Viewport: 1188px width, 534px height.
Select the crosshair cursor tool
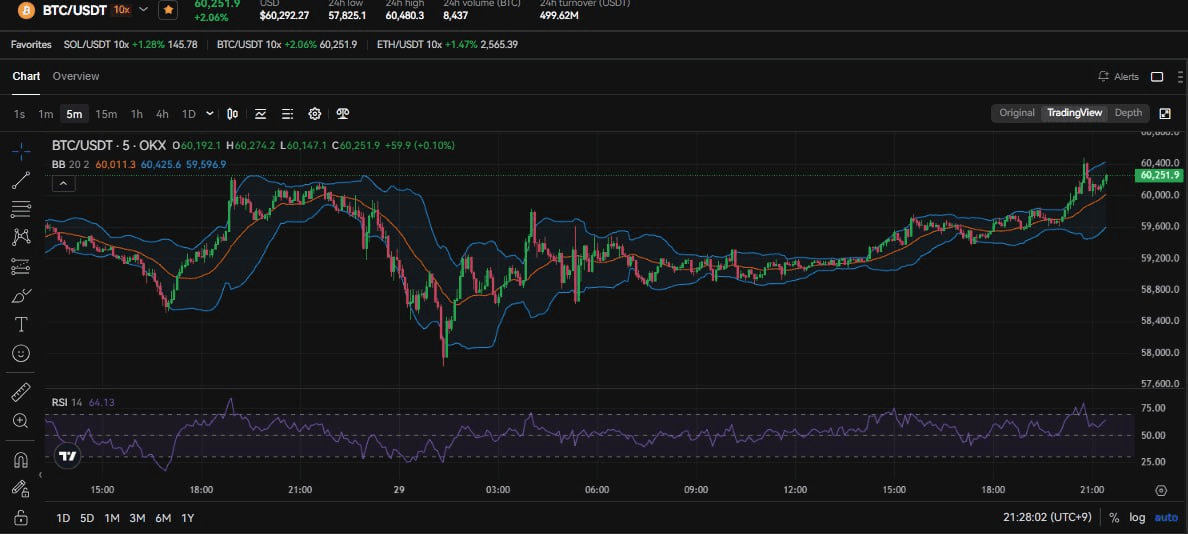coord(21,151)
